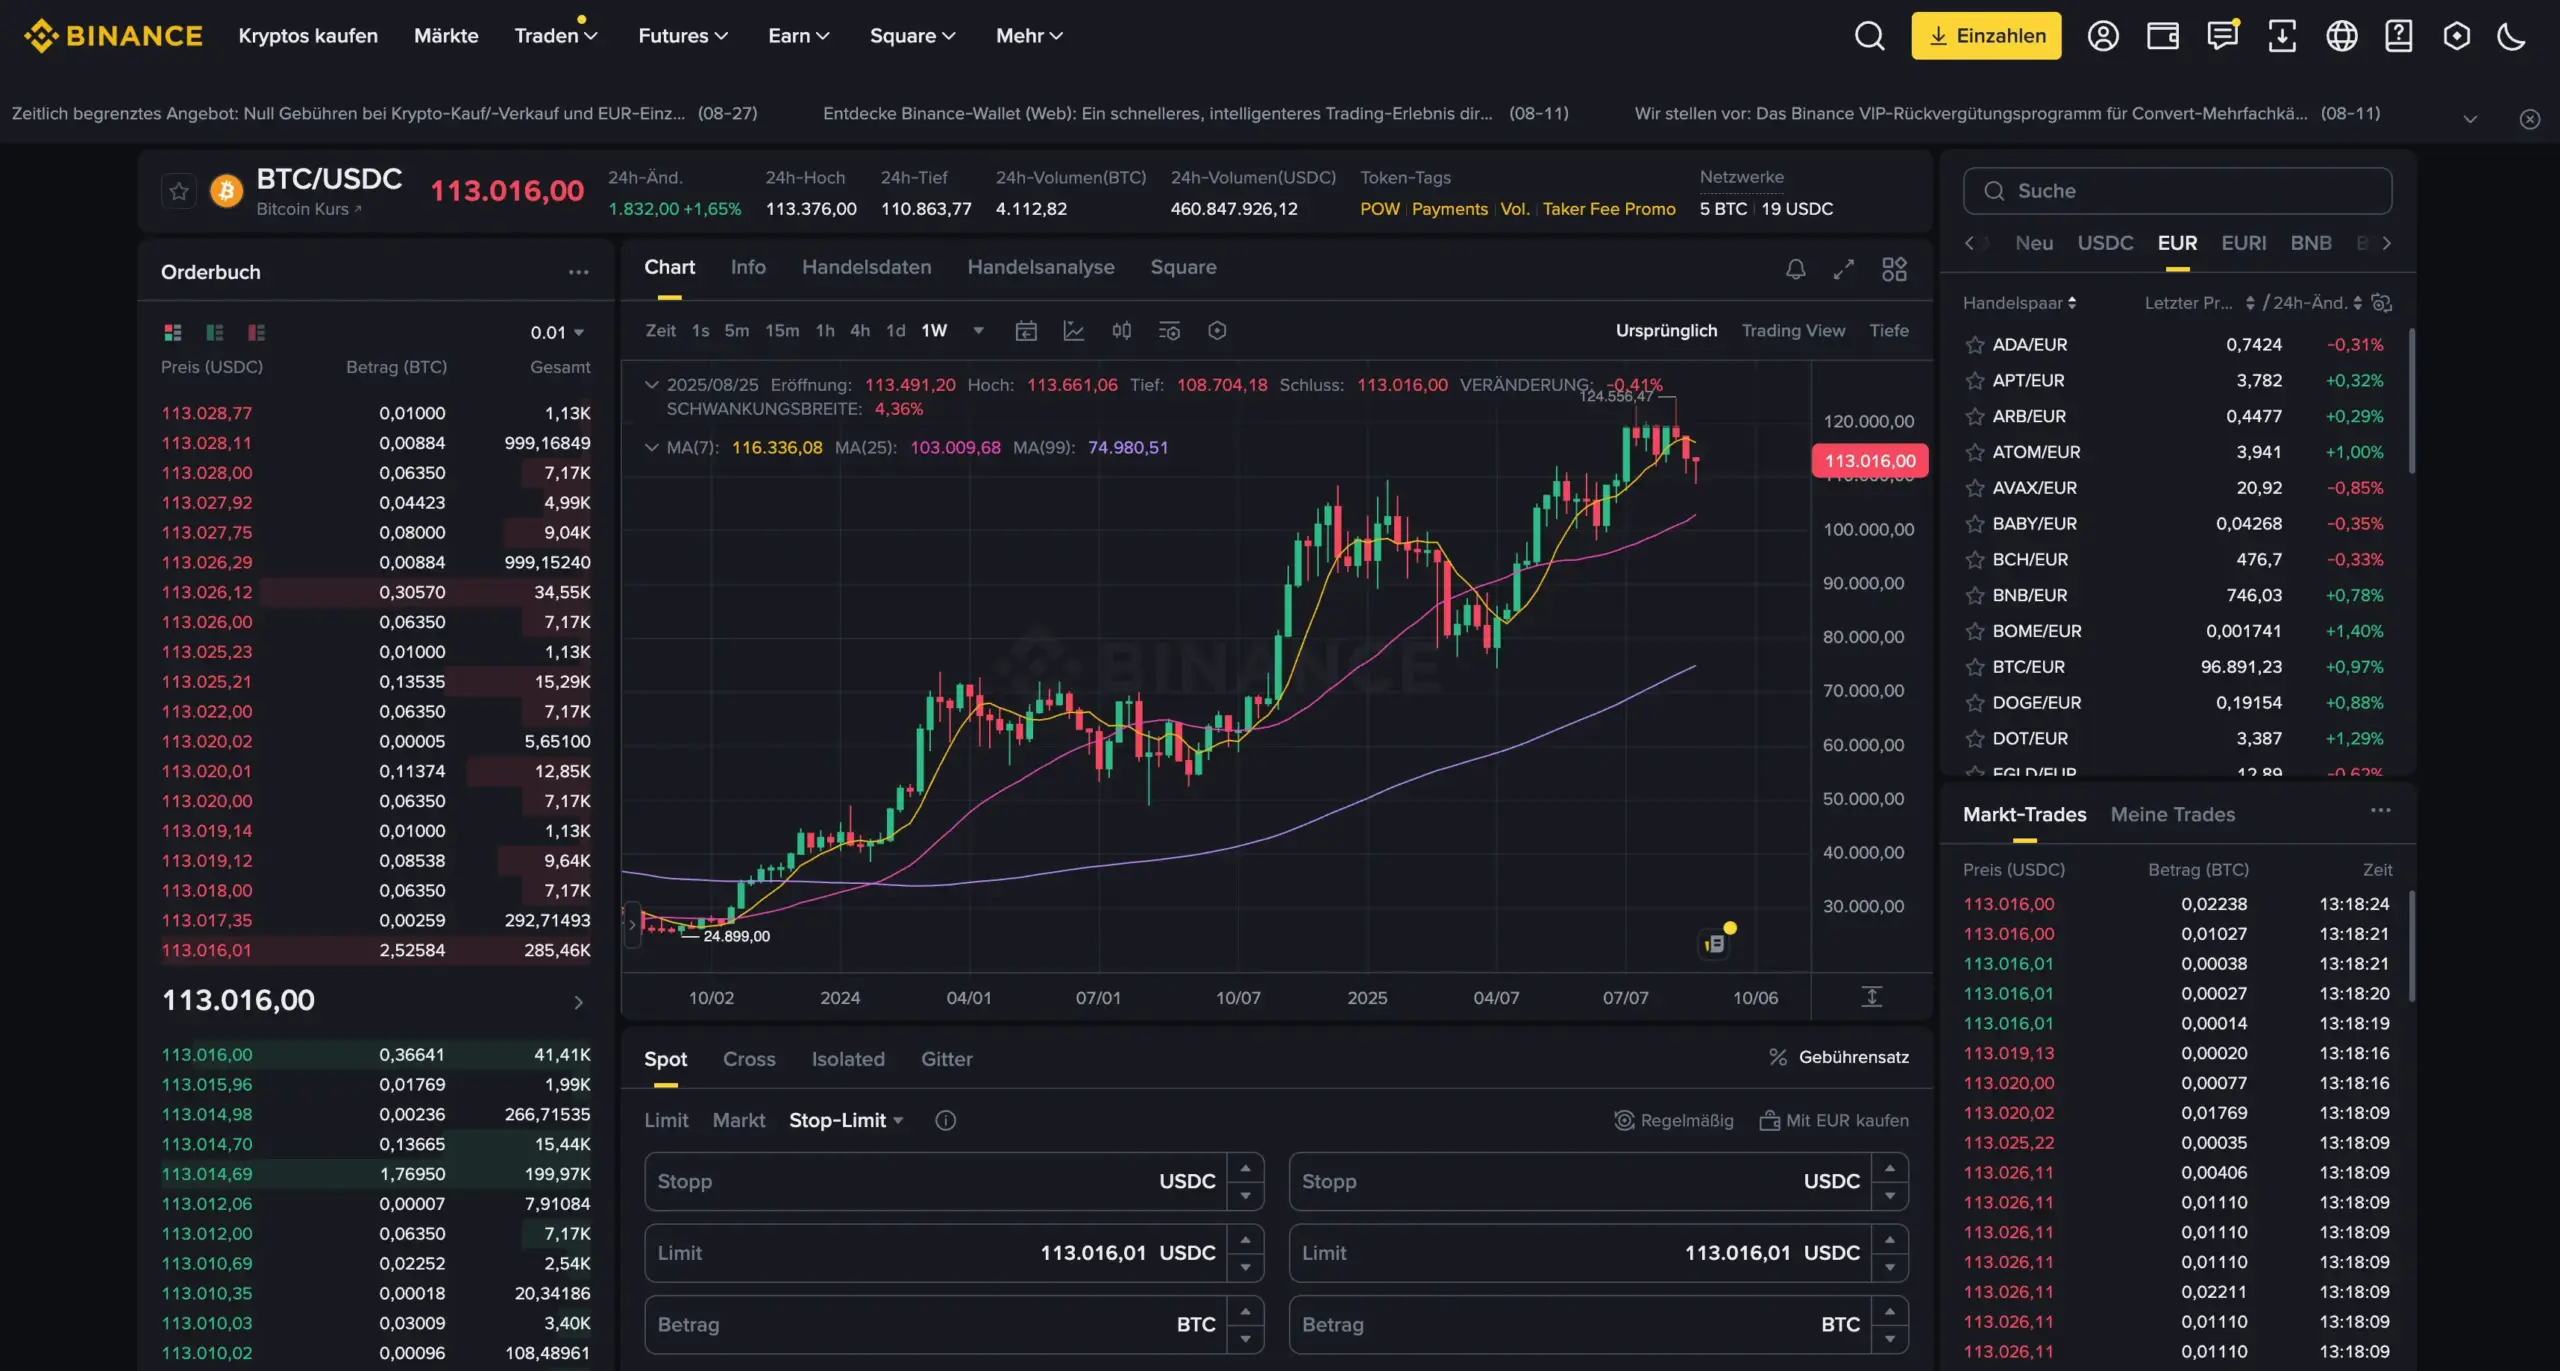Switch to dark mode moon icon
Viewport: 2560px width, 1371px height.
coord(2511,36)
